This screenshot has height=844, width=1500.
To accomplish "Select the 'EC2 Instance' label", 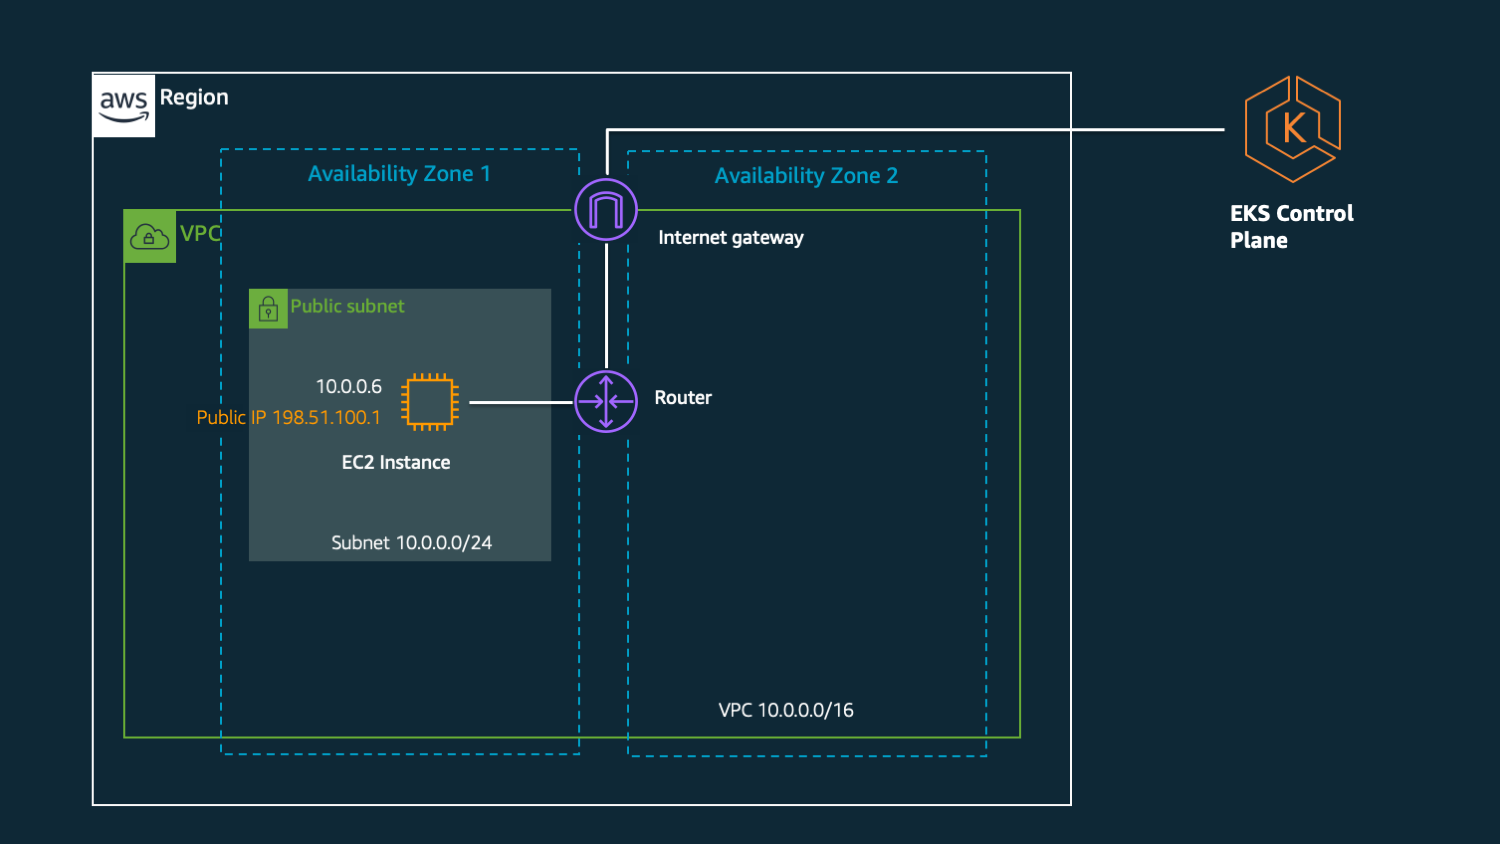I will [396, 462].
